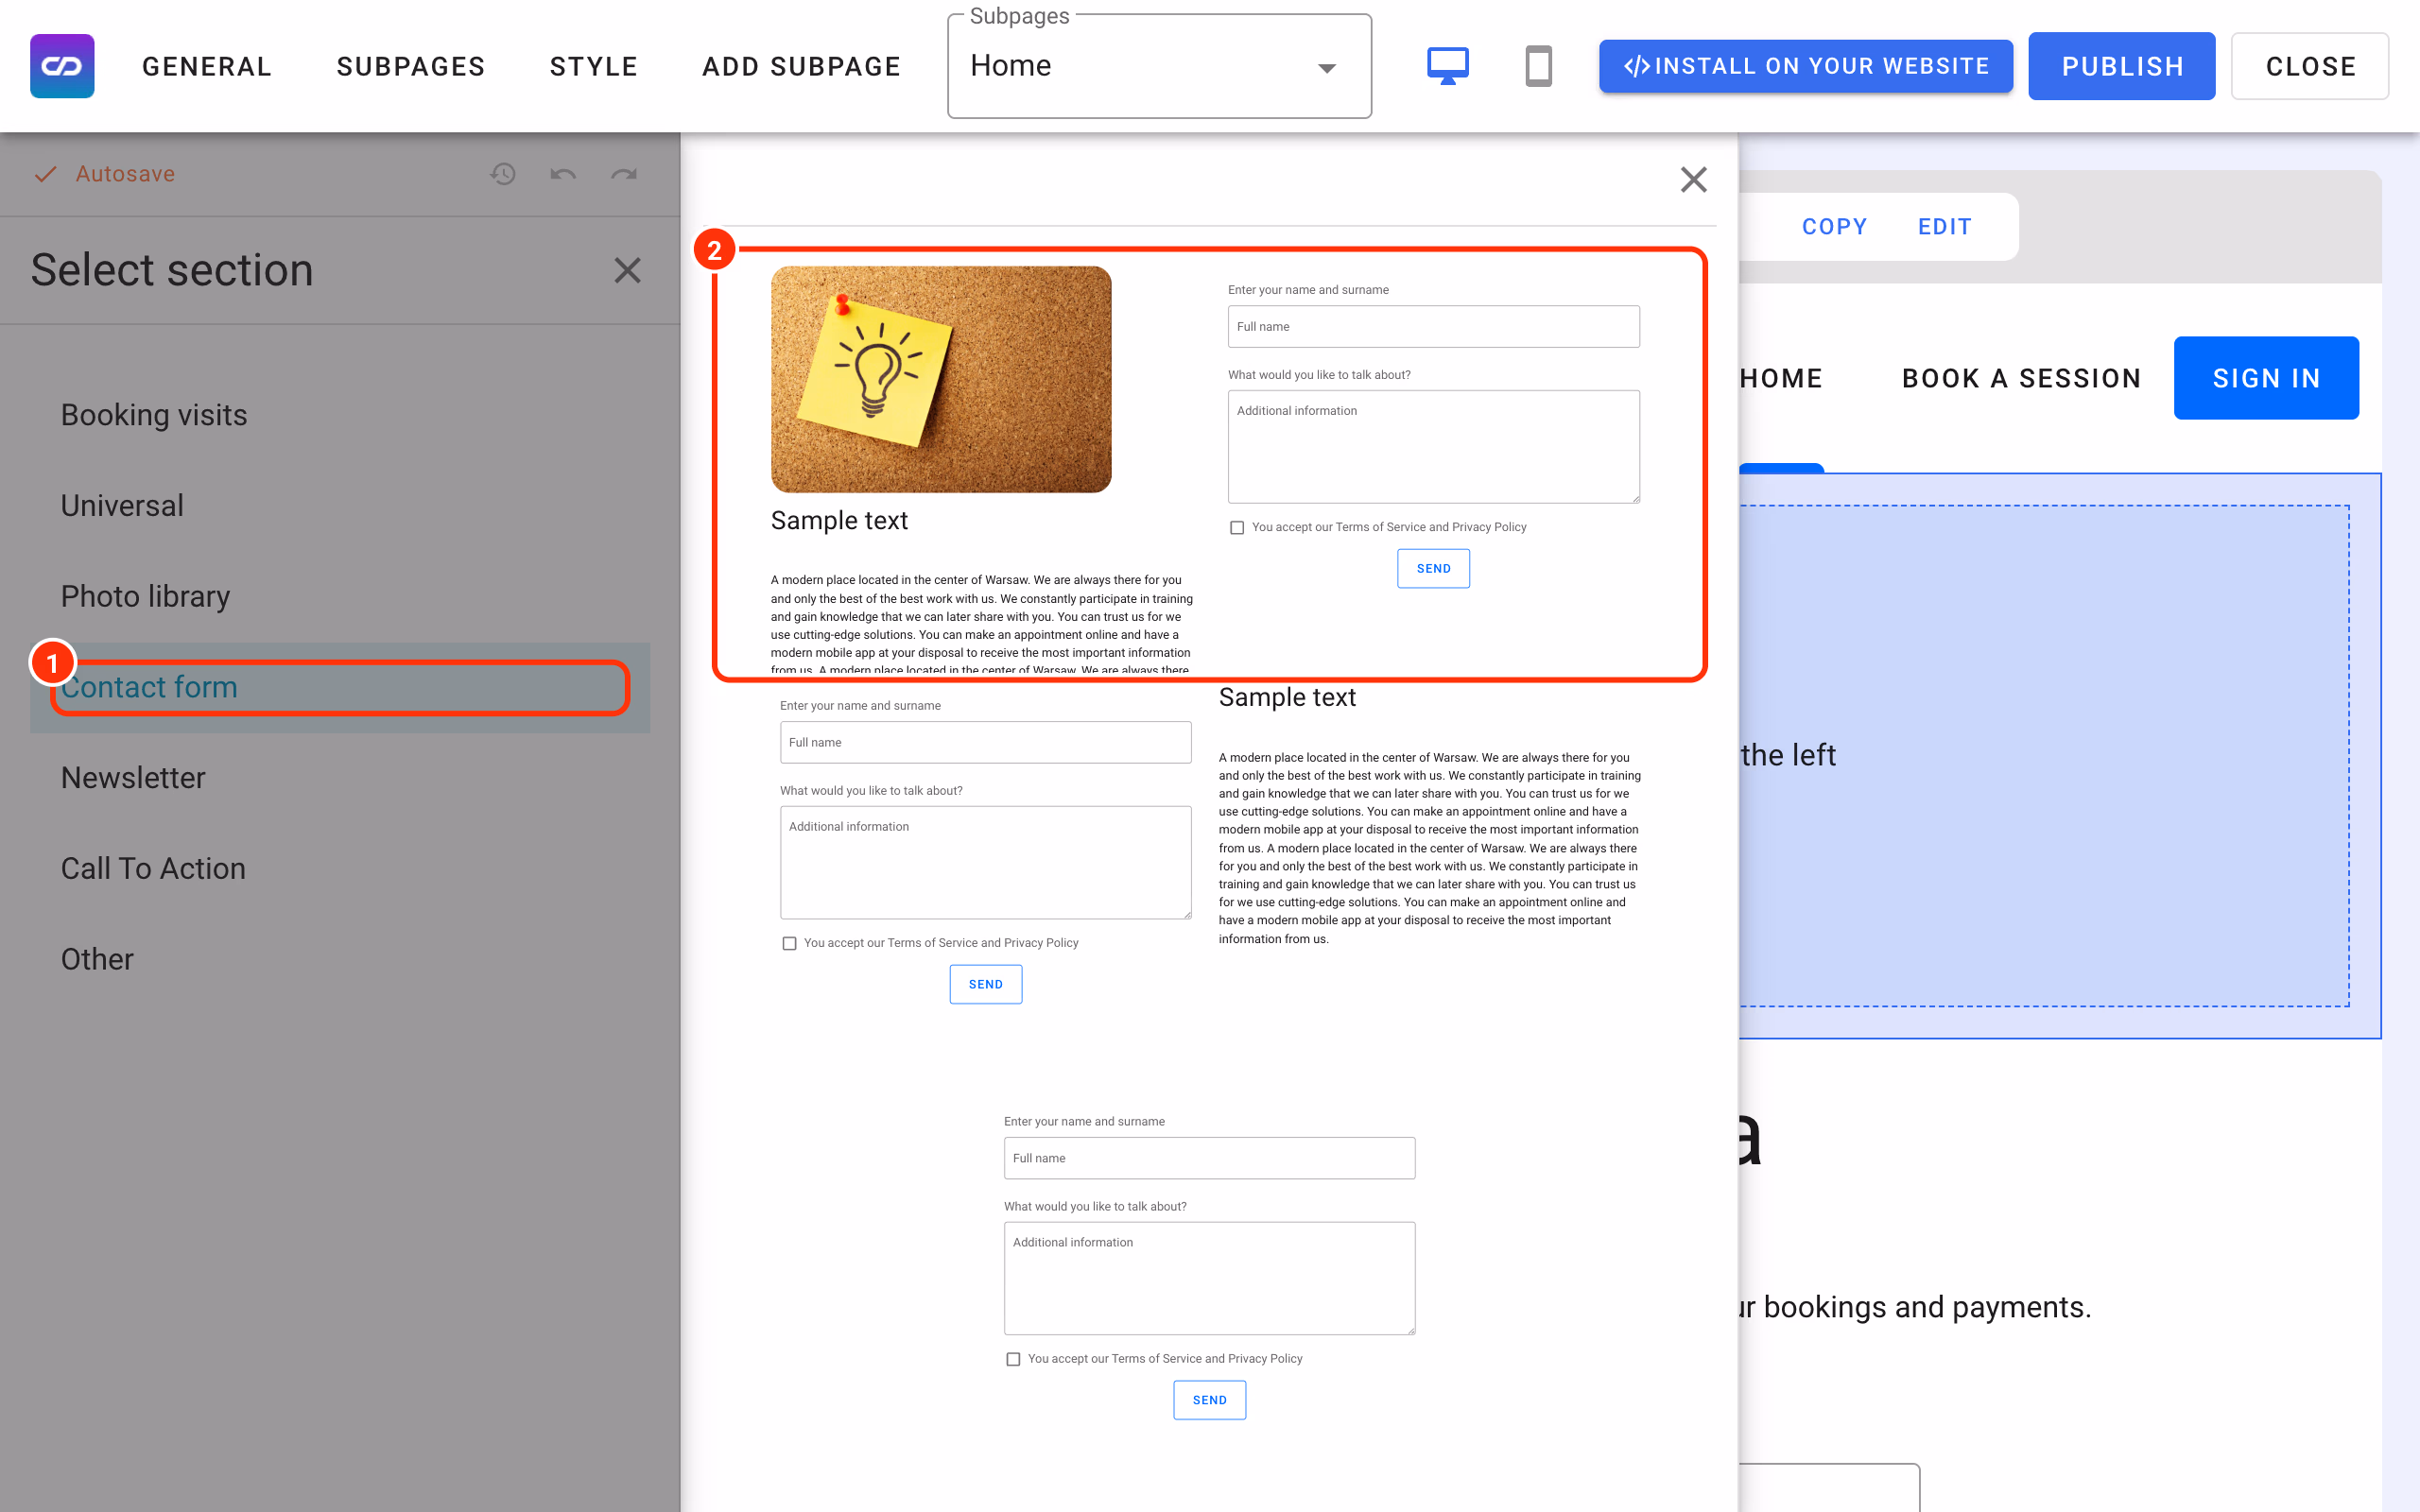Viewport: 2420px width, 1512px height.
Task: Tick Terms checkbox in third form template
Action: pos(1013,1360)
